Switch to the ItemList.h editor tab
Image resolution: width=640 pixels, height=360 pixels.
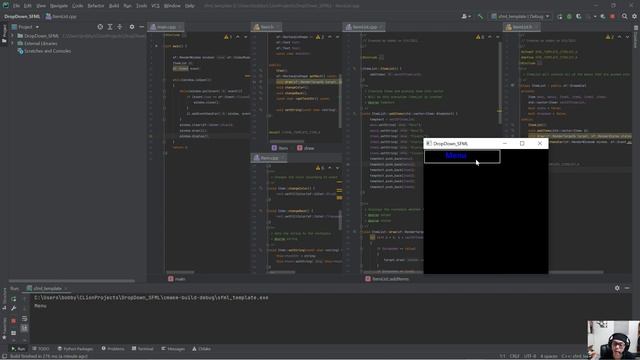(x=522, y=27)
